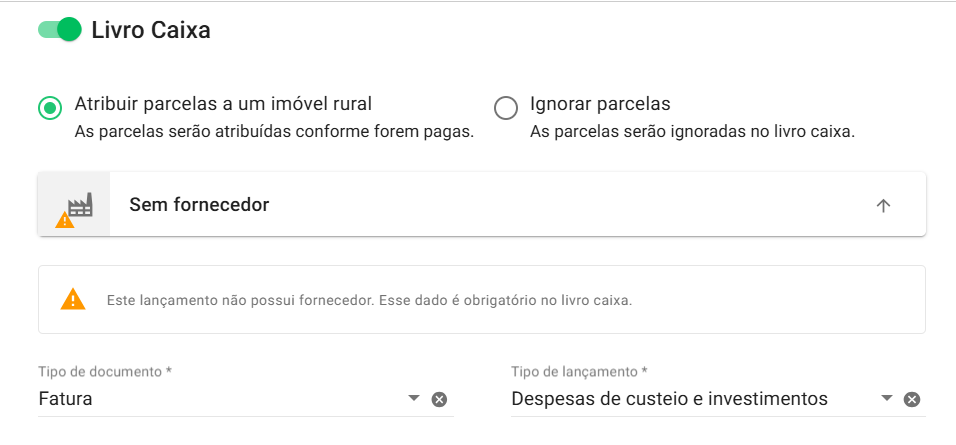Click the "Tipo de documento *" field label
The image size is (956, 445).
coord(105,371)
